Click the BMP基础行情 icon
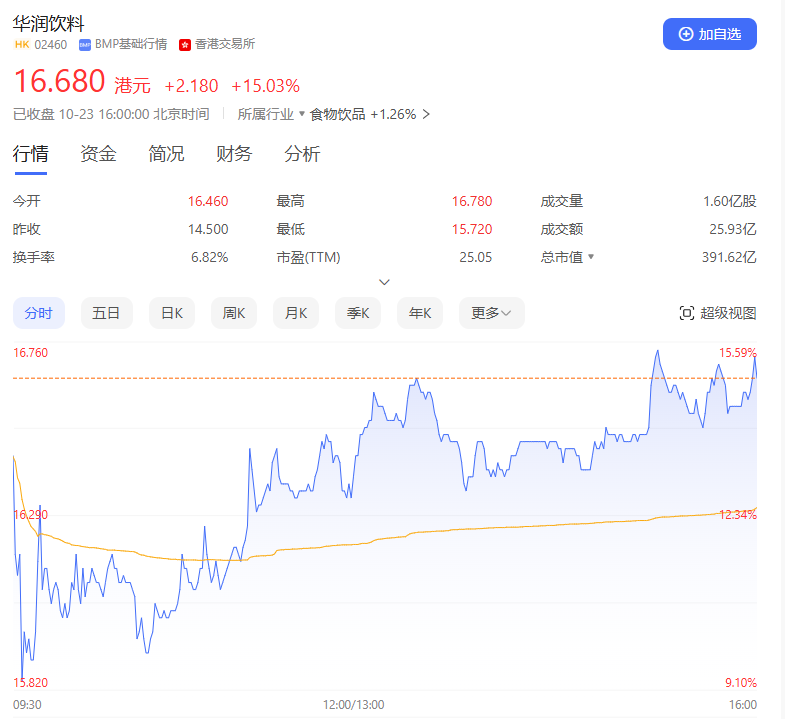785x719 pixels. pyautogui.click(x=85, y=45)
